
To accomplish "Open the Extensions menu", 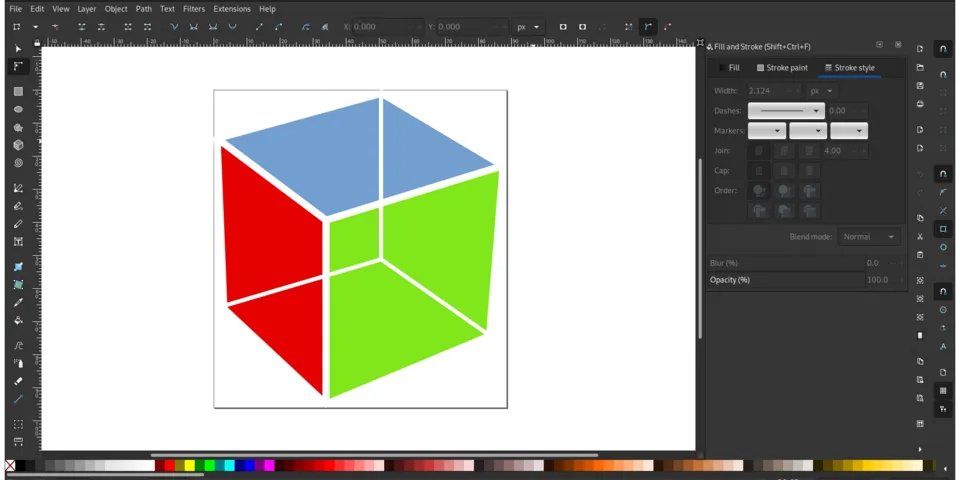I will (232, 9).
